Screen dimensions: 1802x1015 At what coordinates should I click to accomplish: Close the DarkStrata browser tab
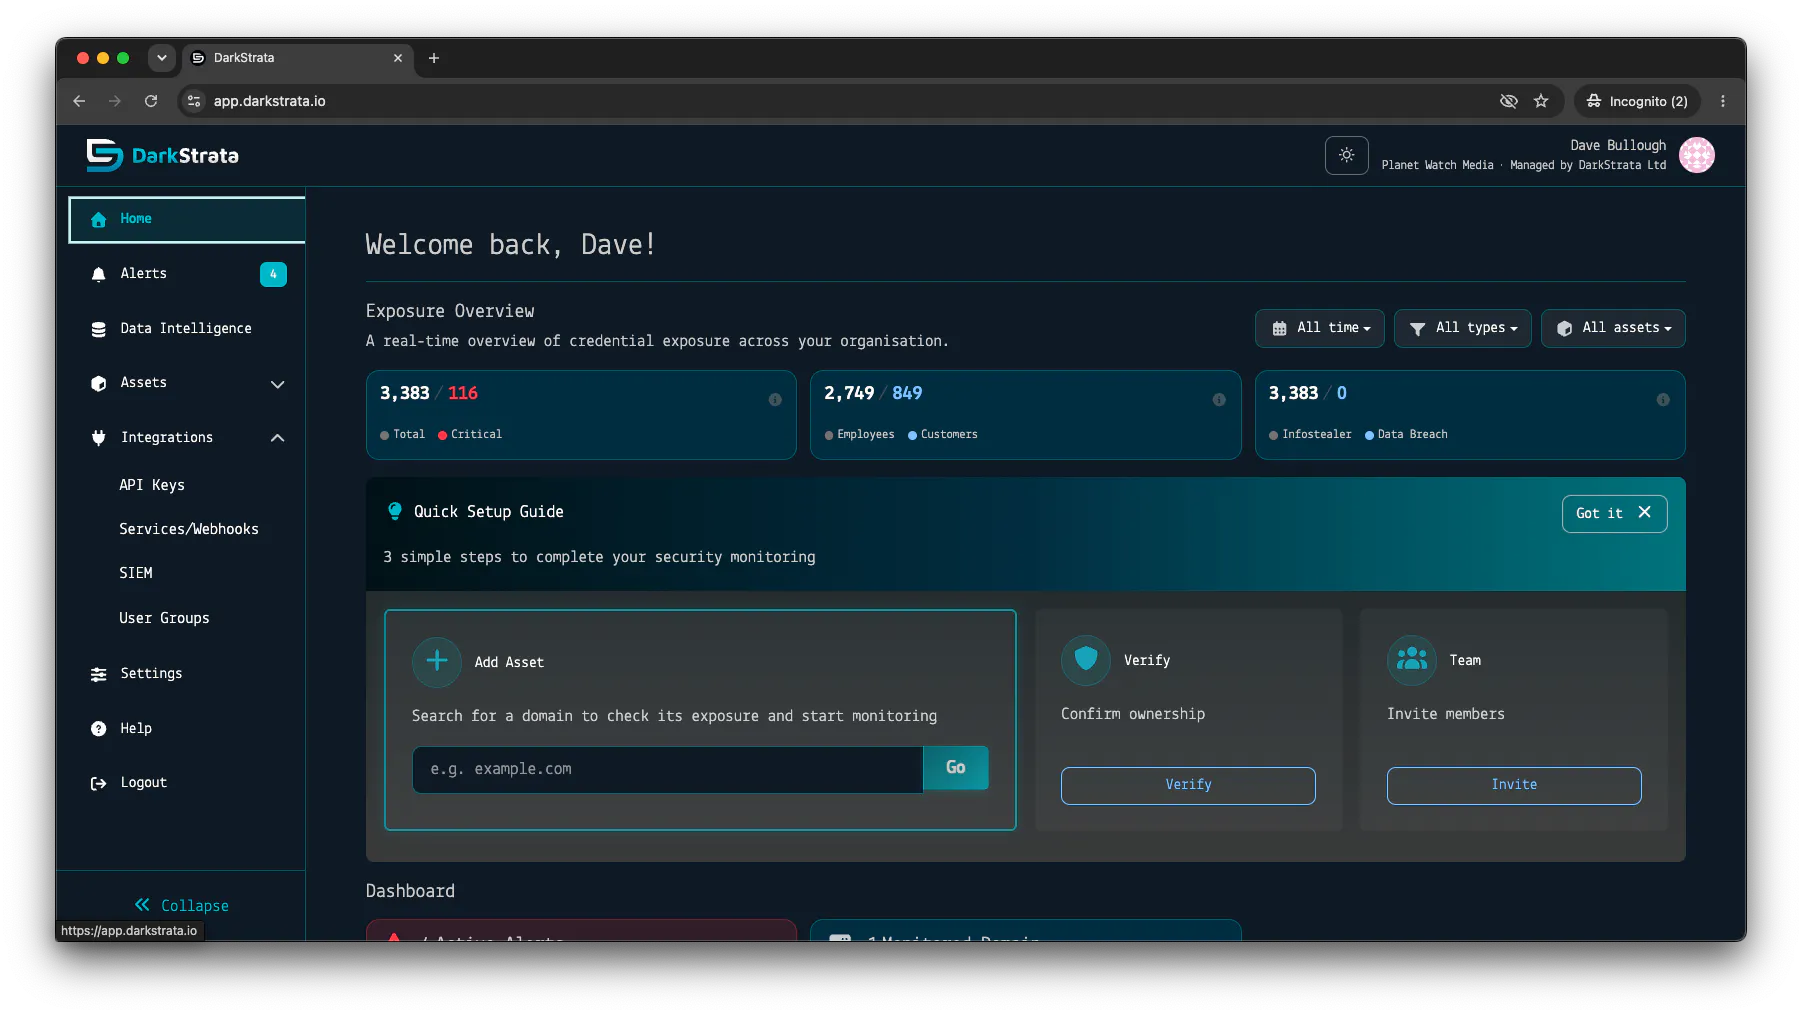click(x=398, y=58)
